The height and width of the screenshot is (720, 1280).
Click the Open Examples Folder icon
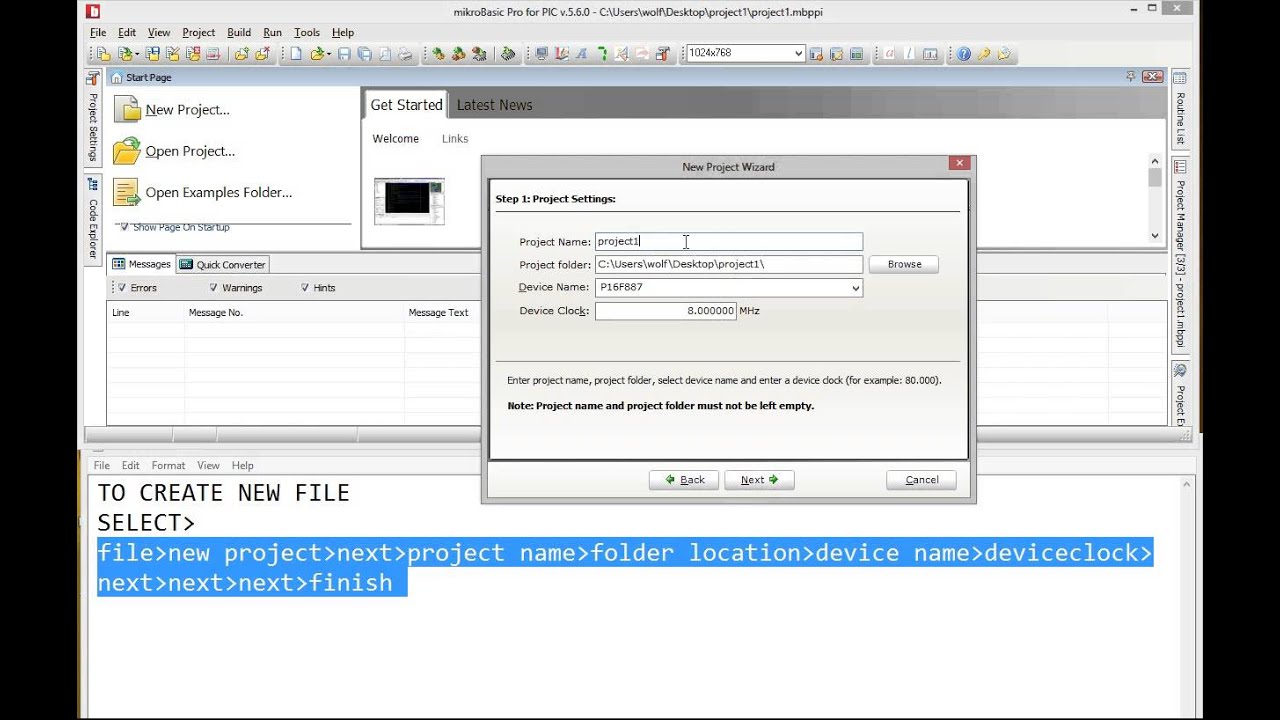pos(127,192)
